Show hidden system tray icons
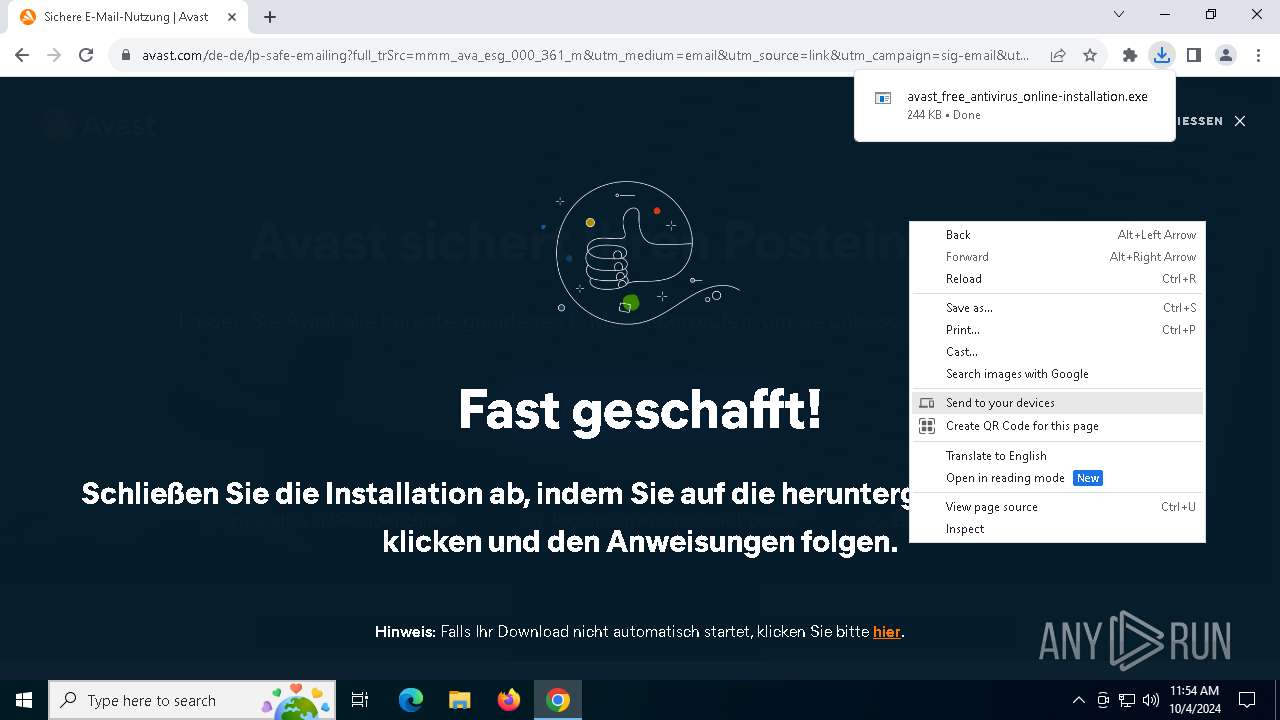The image size is (1280, 720). click(x=1078, y=700)
